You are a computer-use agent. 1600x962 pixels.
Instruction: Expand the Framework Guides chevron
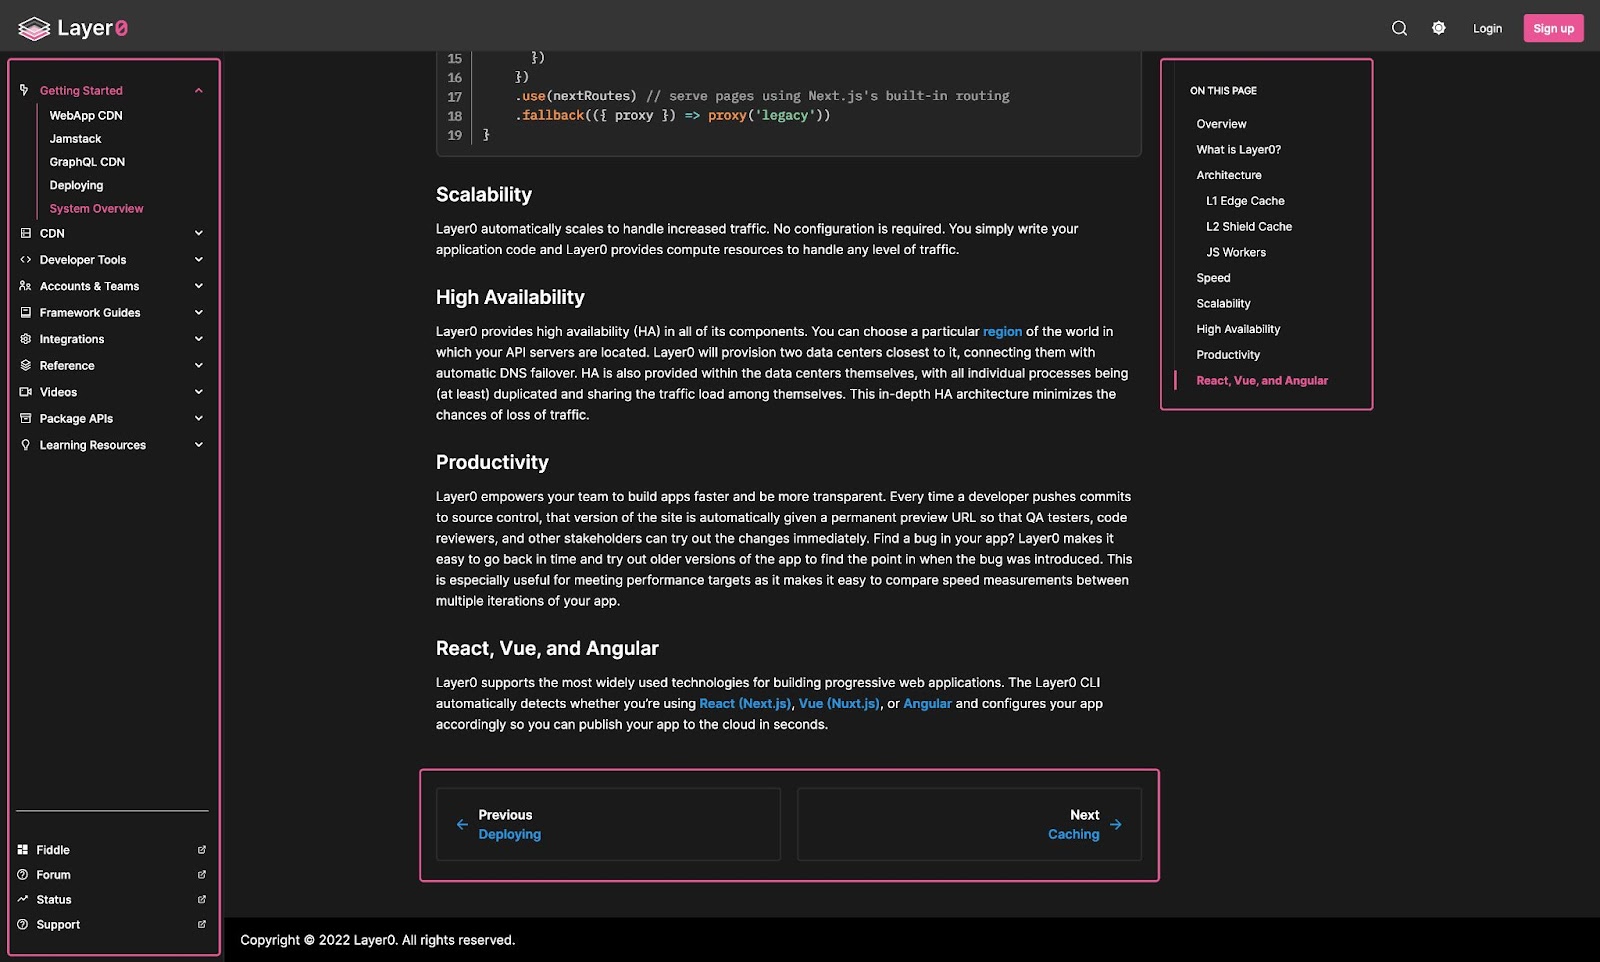199,312
